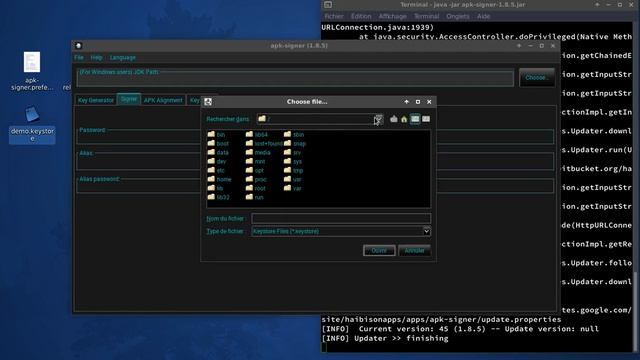Expand the 'Rechercher dans' path dropdown
This screenshot has height=360, width=640.
378,119
